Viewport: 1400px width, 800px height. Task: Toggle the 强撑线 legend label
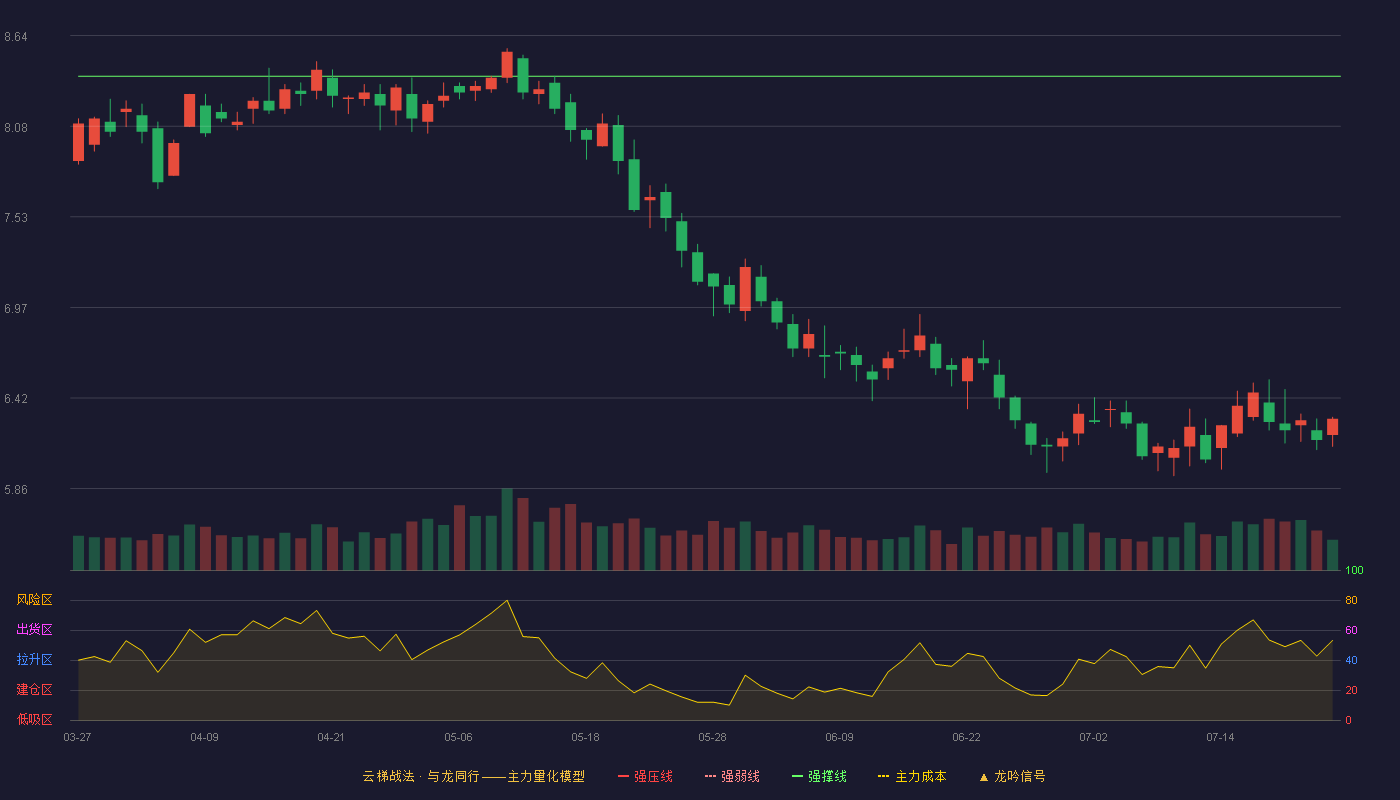[x=827, y=776]
